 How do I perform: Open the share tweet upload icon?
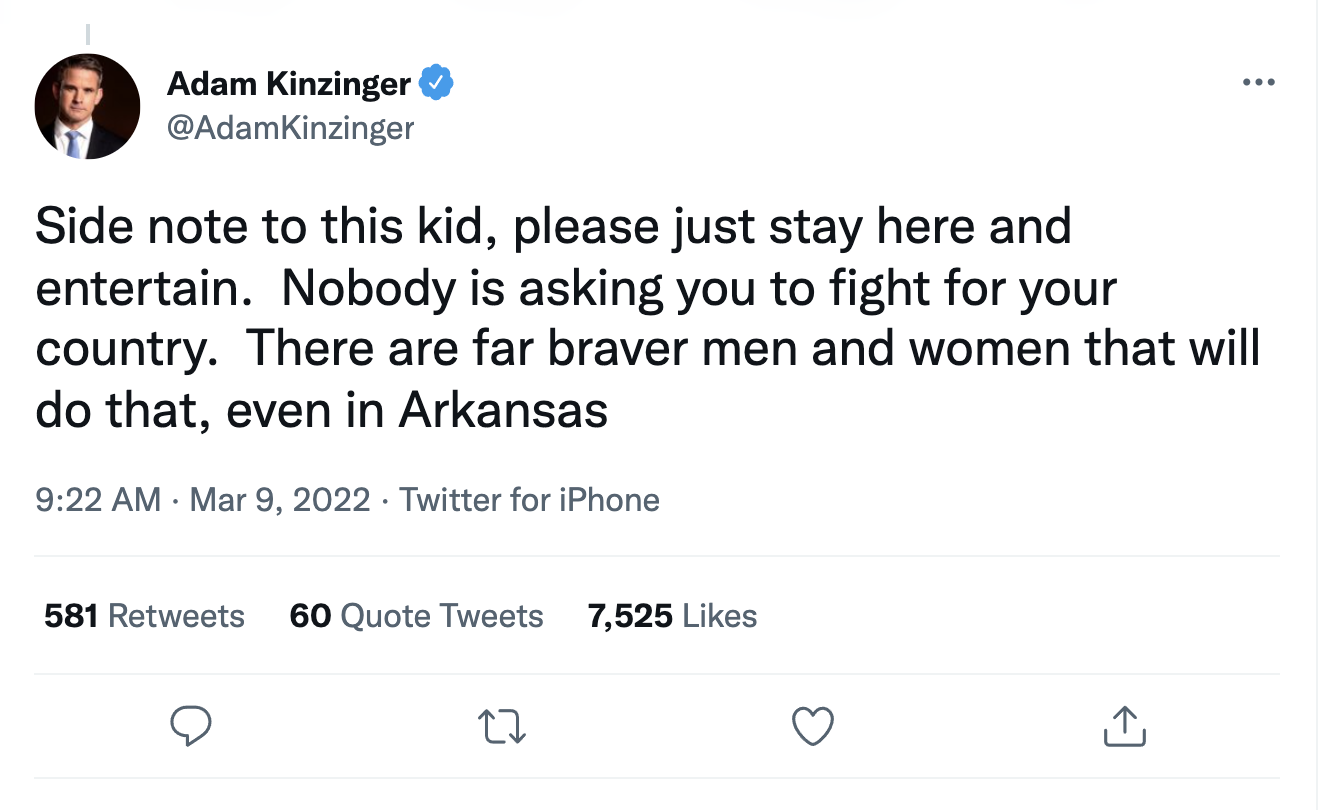[x=1124, y=726]
